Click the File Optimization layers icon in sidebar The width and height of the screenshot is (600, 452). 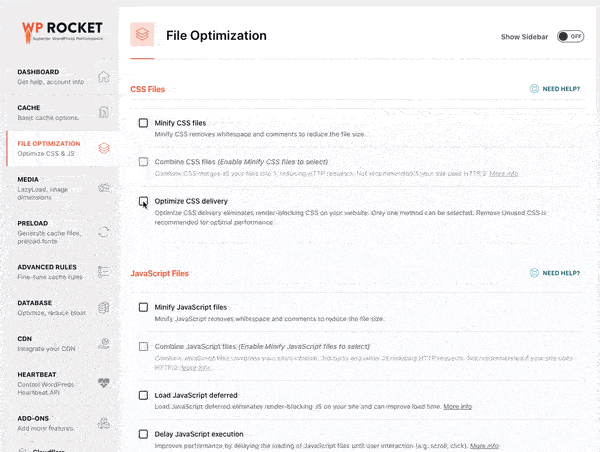point(104,149)
